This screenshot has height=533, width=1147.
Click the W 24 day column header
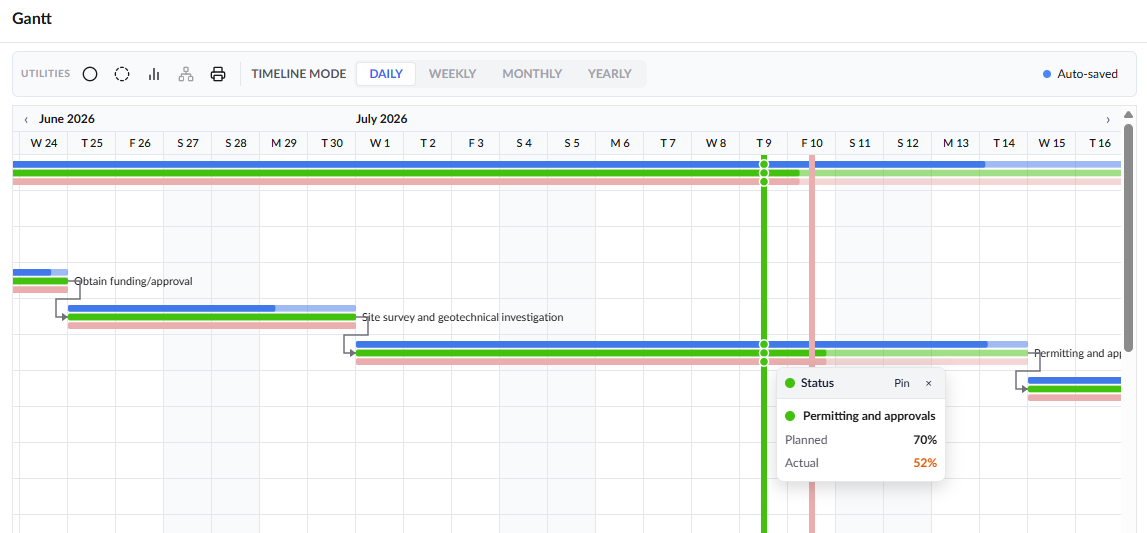point(43,143)
